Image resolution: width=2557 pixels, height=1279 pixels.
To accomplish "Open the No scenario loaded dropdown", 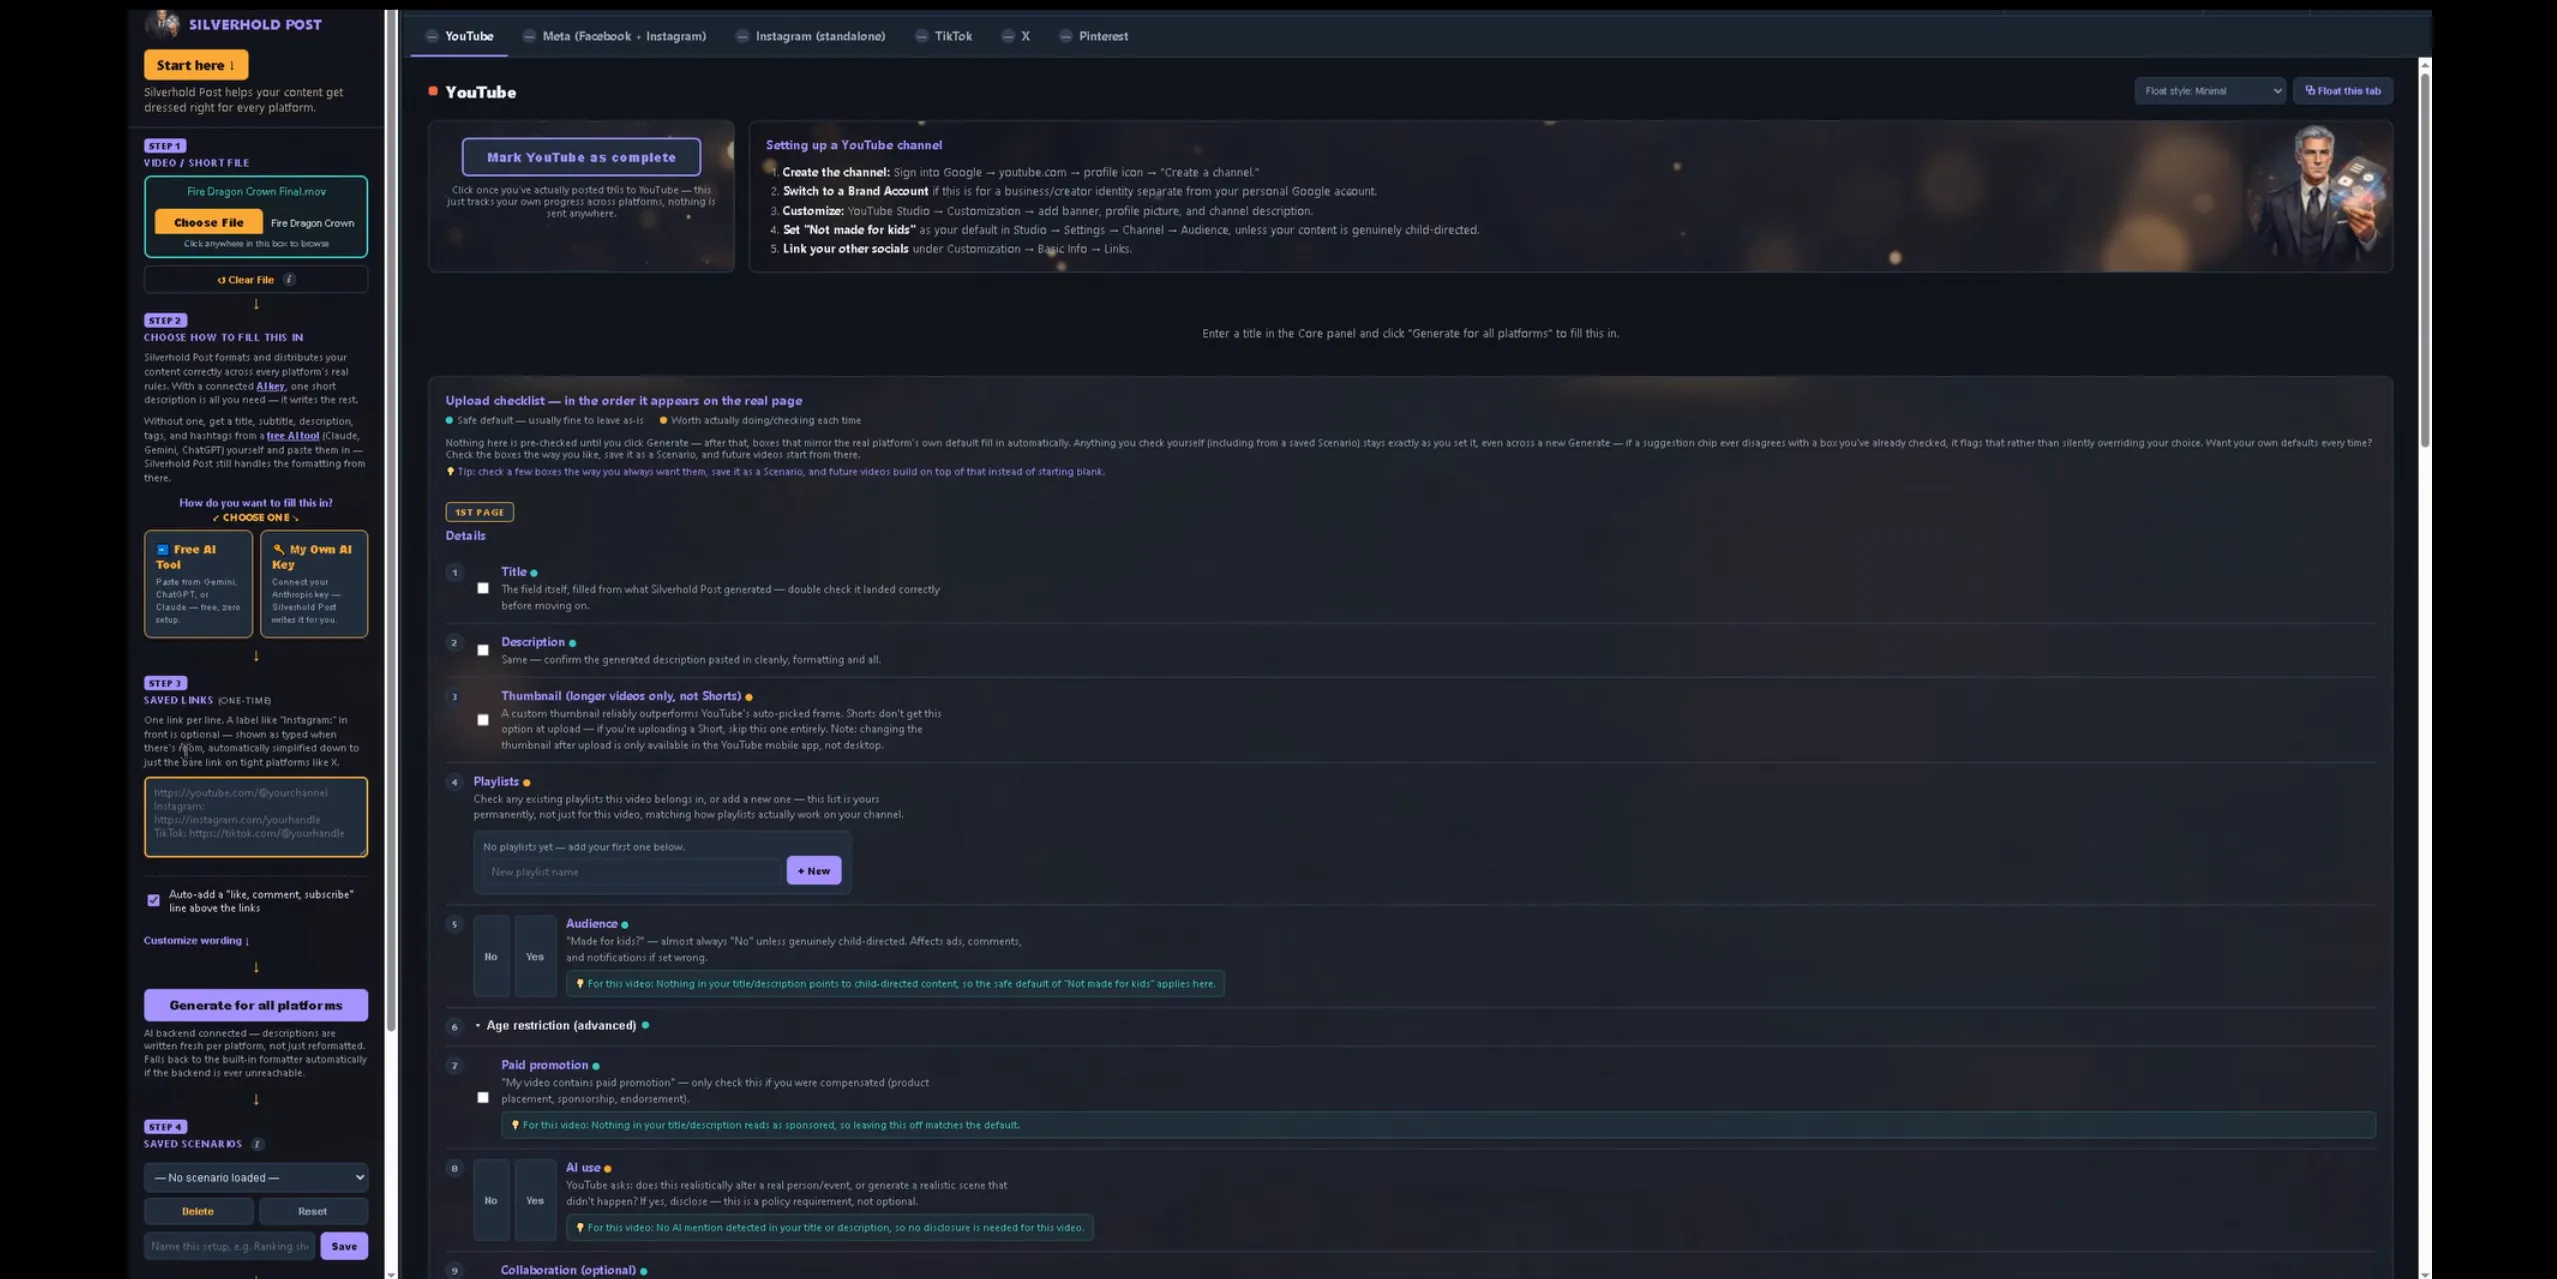I will pyautogui.click(x=256, y=1177).
